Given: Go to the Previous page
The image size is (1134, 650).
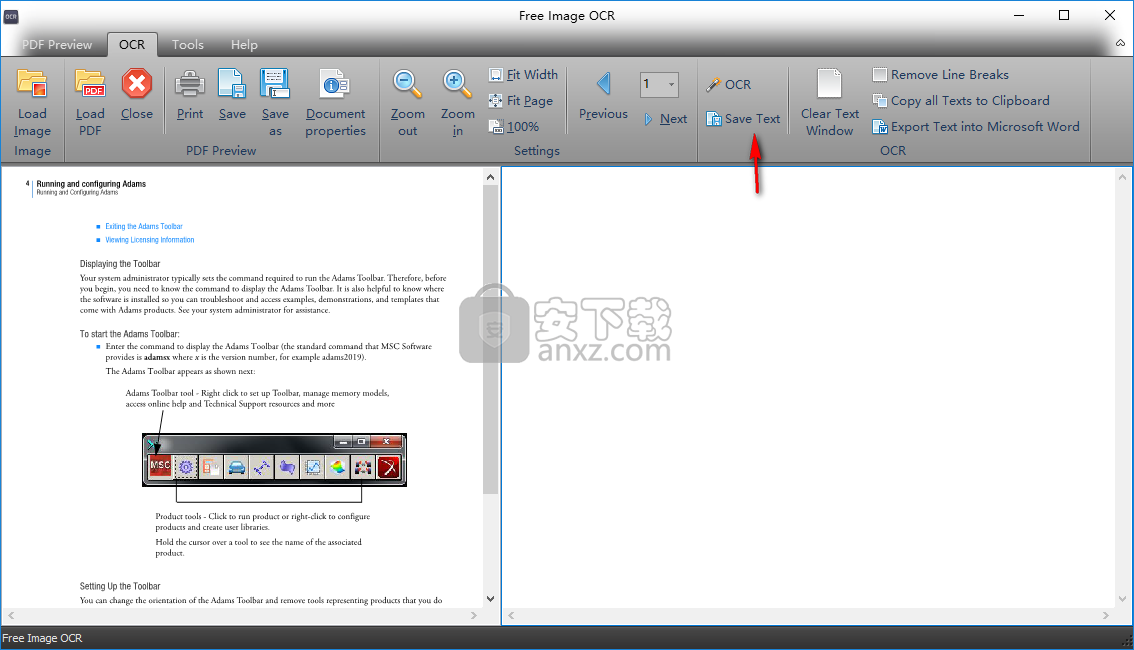Looking at the screenshot, I should click(x=603, y=95).
